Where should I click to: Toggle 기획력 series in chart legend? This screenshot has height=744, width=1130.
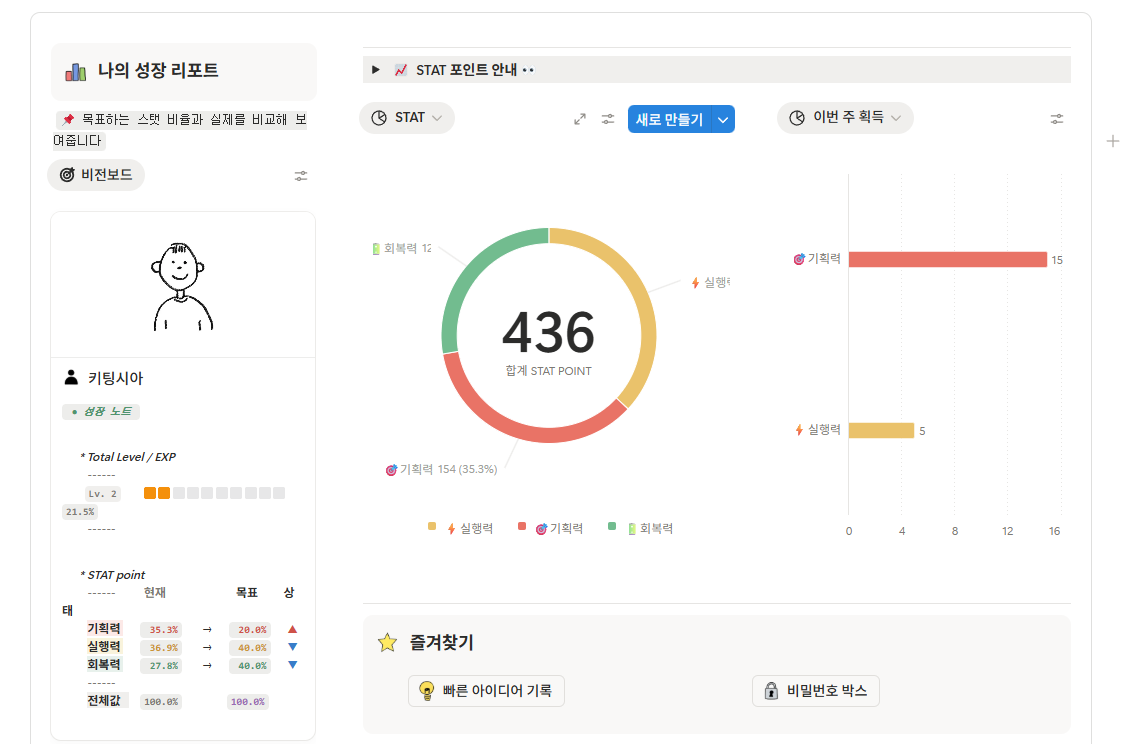559,528
